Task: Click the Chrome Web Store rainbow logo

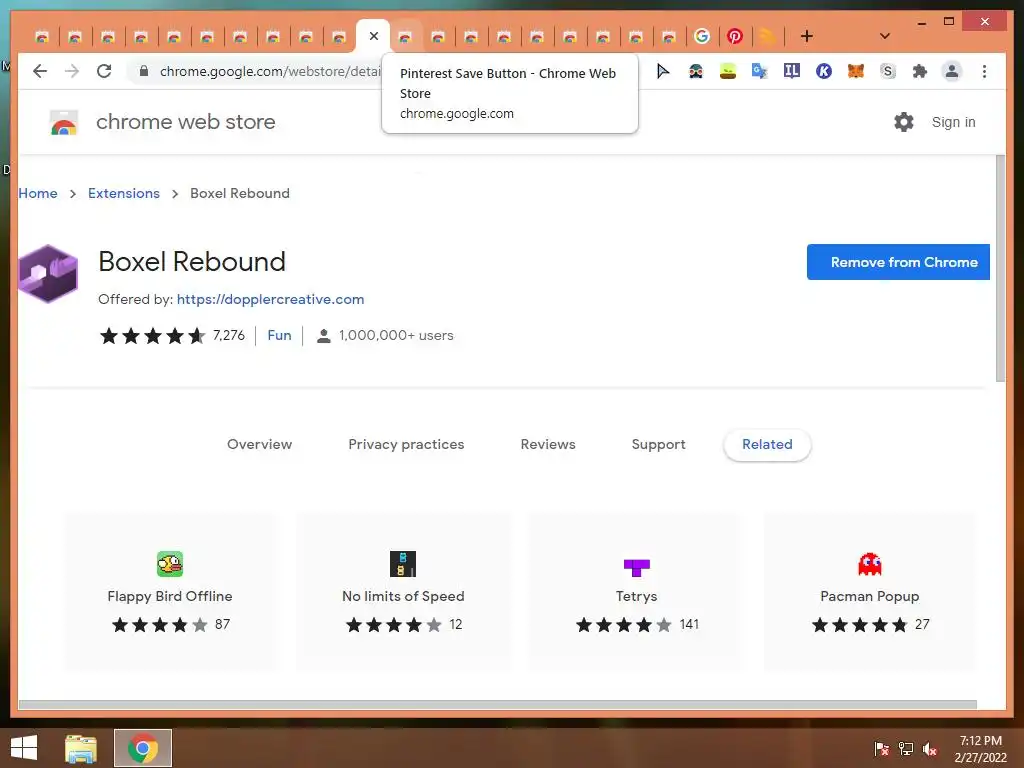Action: [x=64, y=122]
